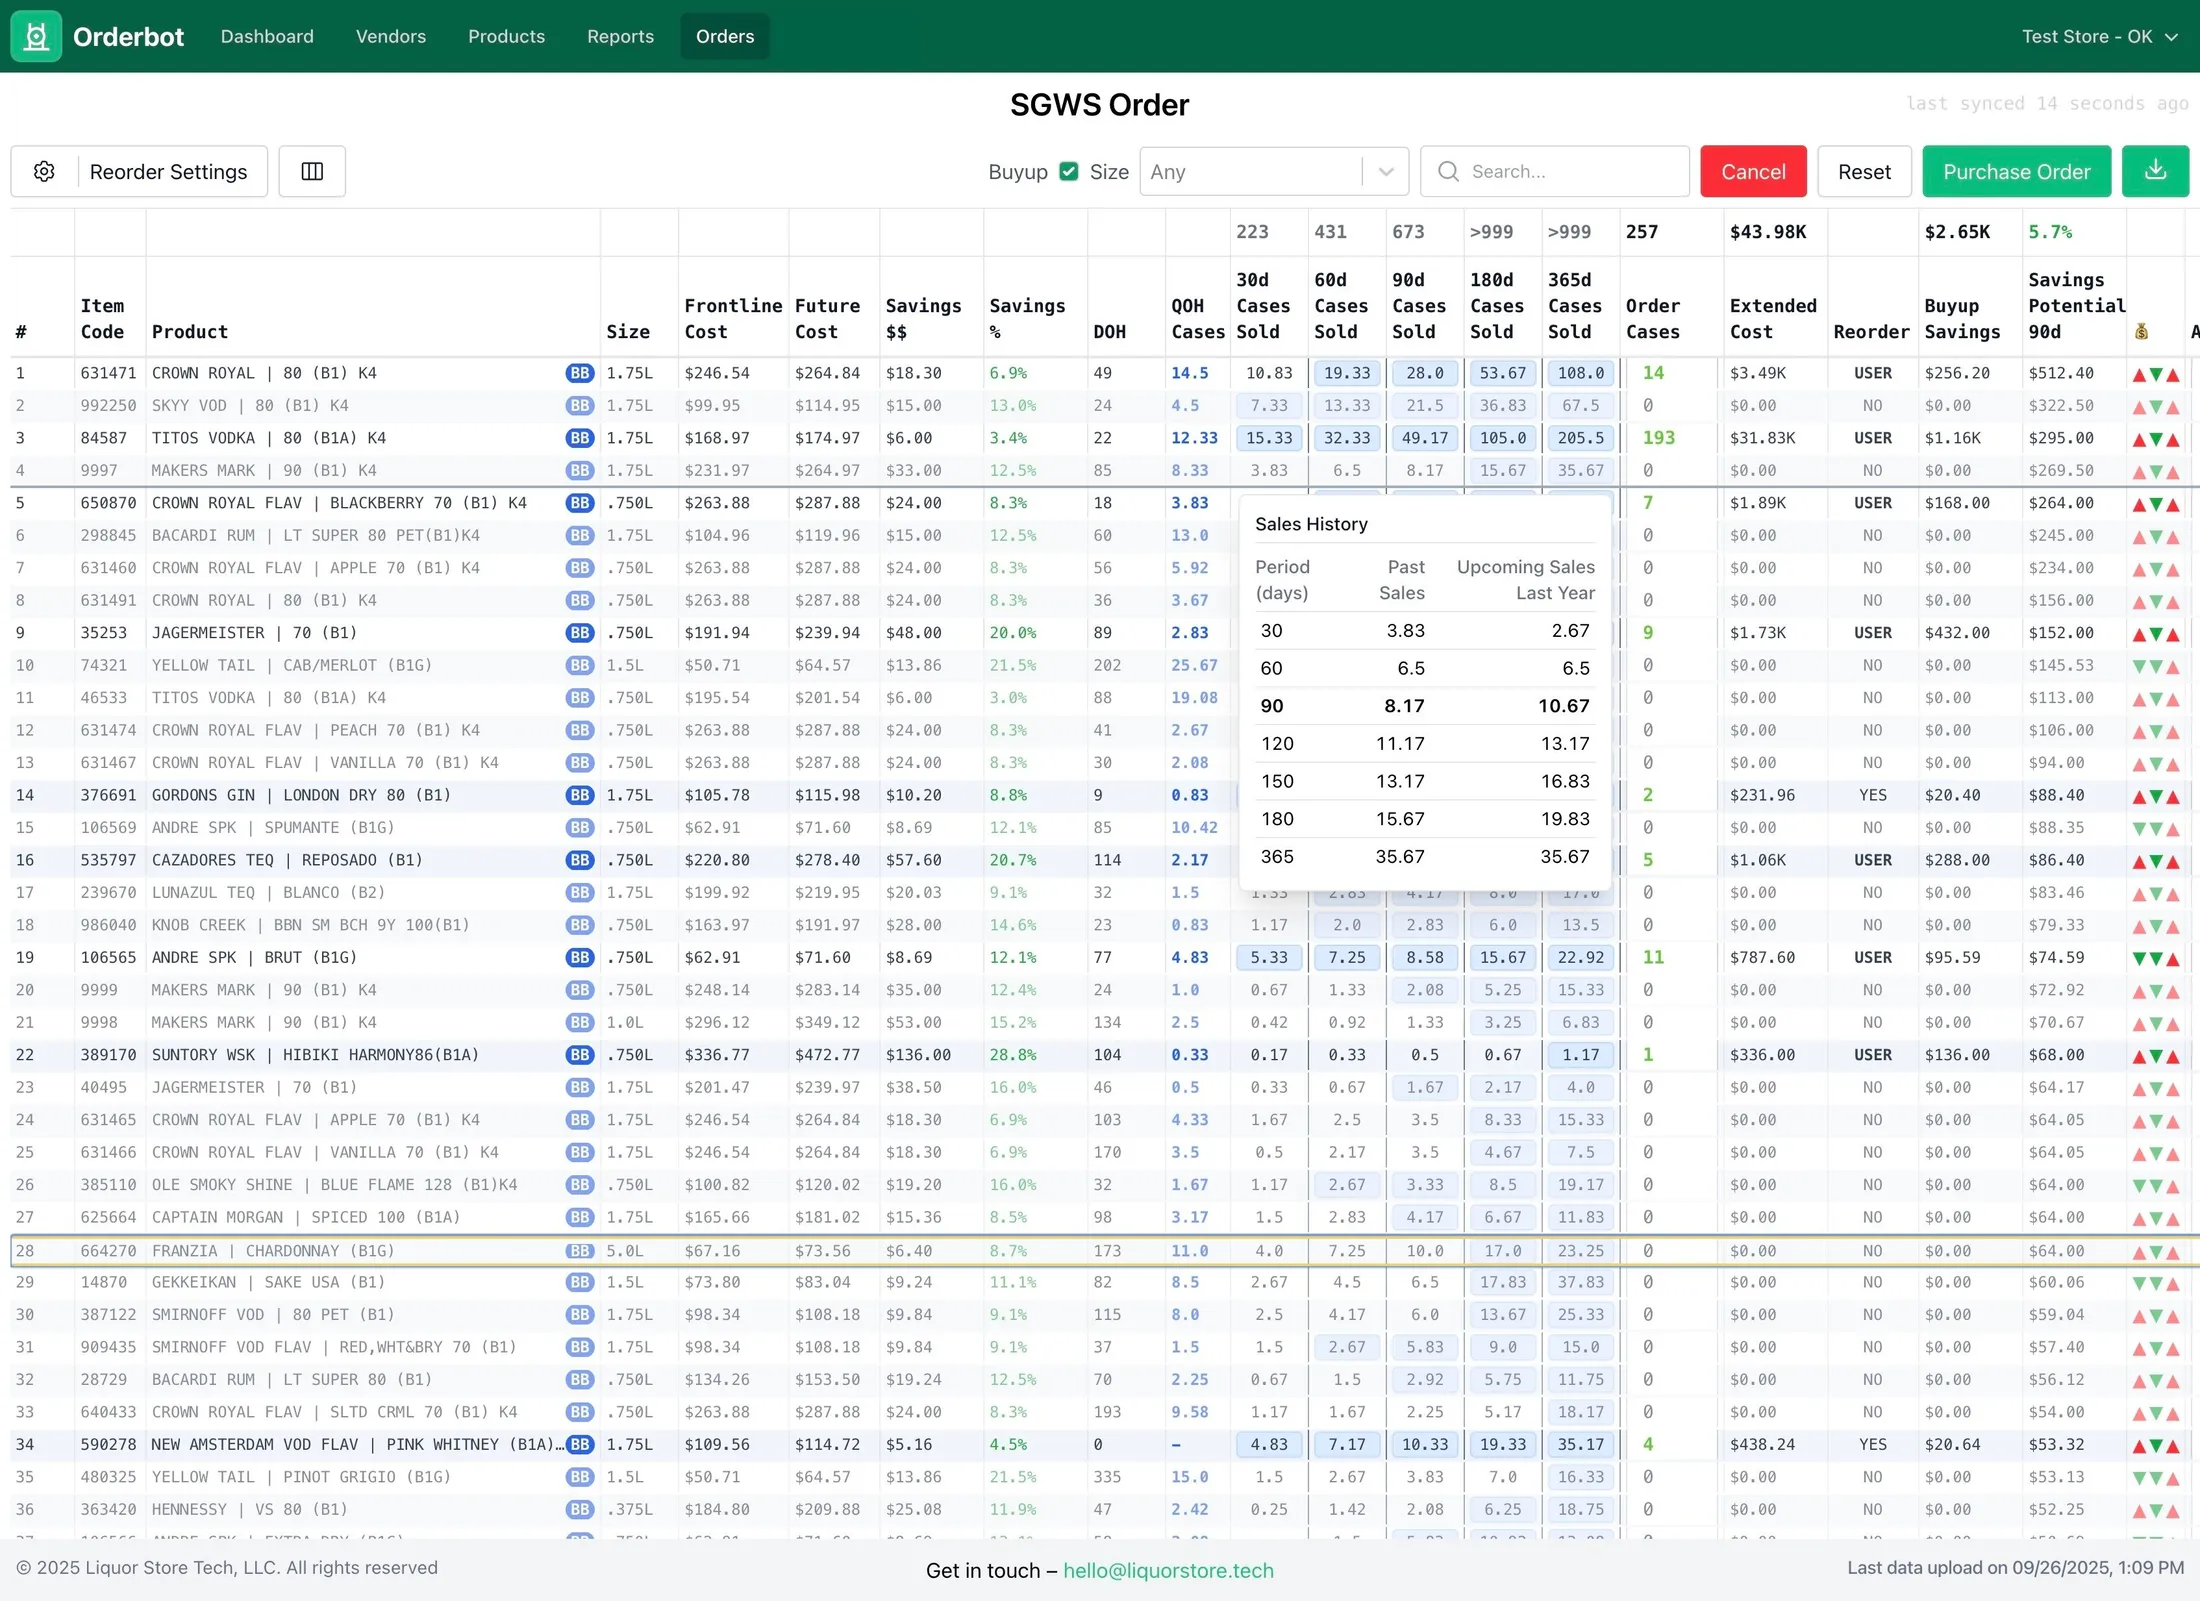Click the Orderbot brand name
The width and height of the screenshot is (2200, 1601).
click(x=129, y=36)
